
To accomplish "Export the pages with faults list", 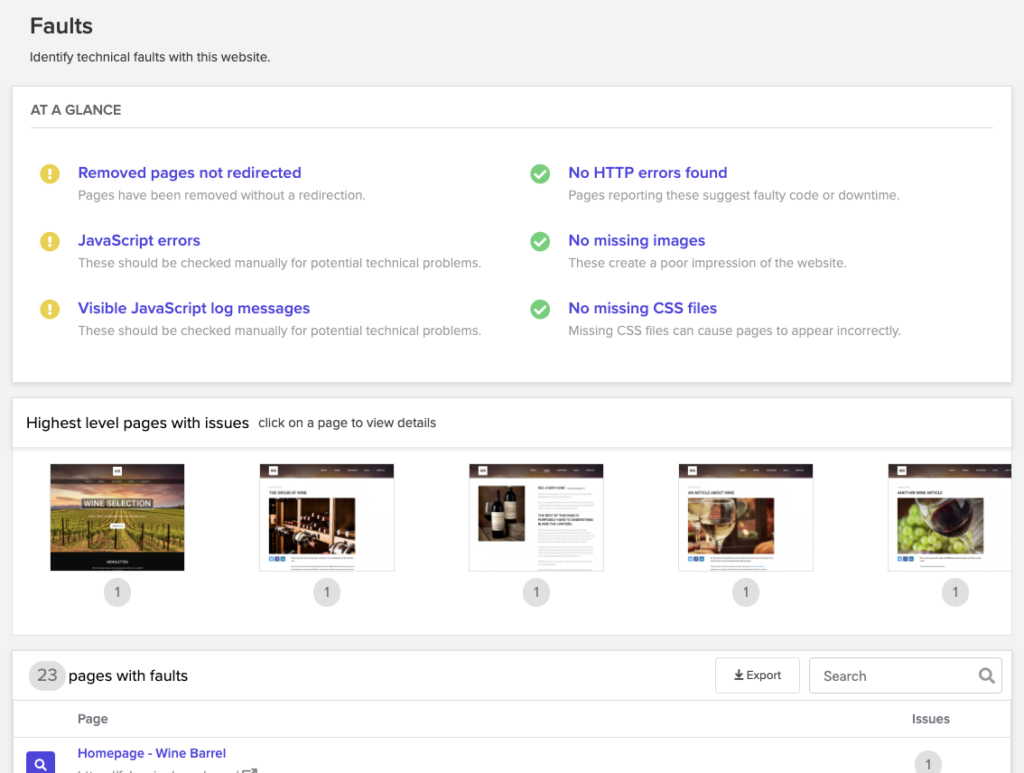I will click(758, 675).
